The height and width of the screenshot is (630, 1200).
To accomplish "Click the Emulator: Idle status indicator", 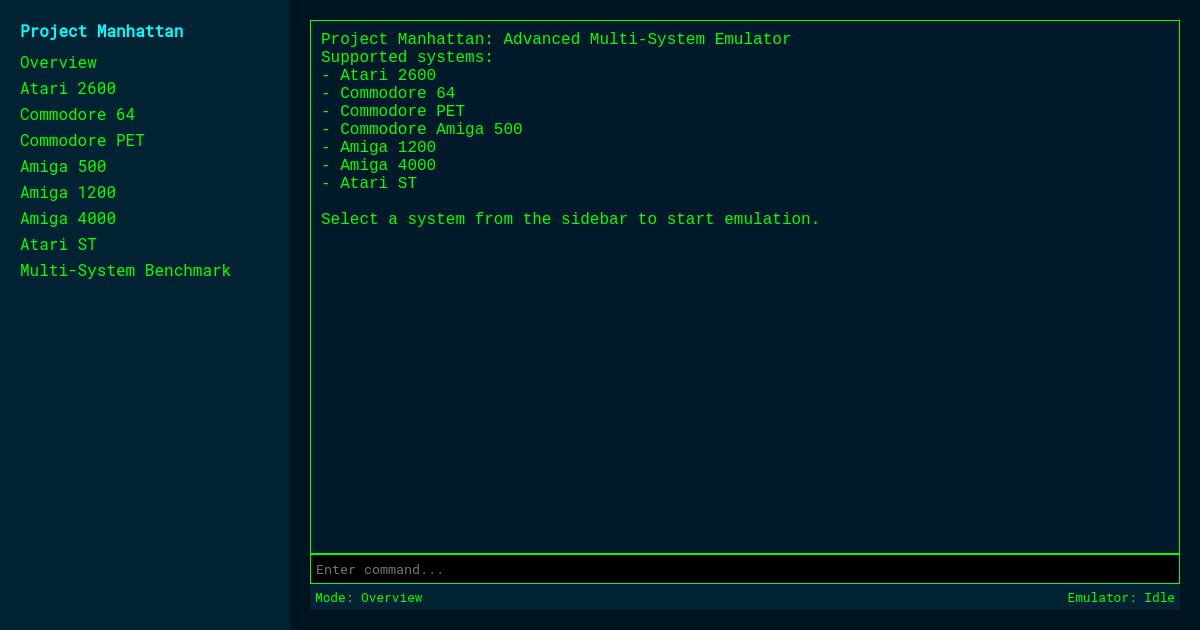I will pos(1121,598).
